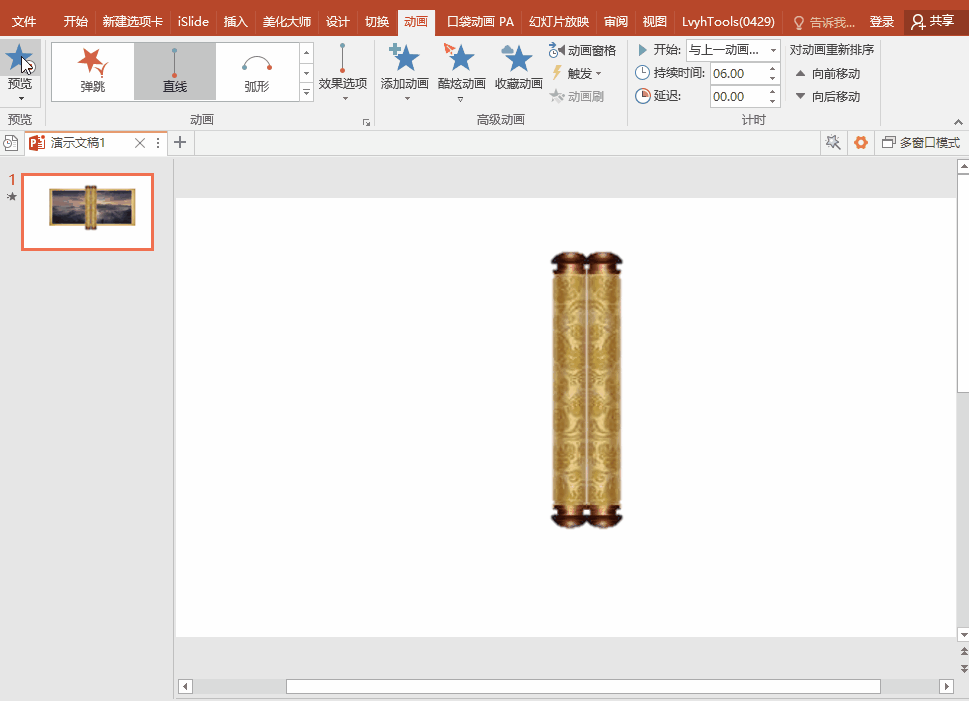
Task: Click the orange gear settings icon
Action: [859, 143]
